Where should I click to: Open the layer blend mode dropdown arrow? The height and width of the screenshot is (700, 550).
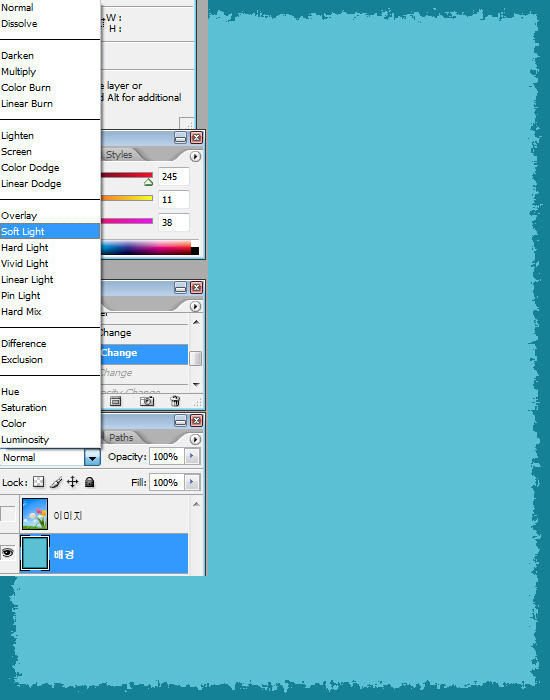pyautogui.click(x=92, y=458)
